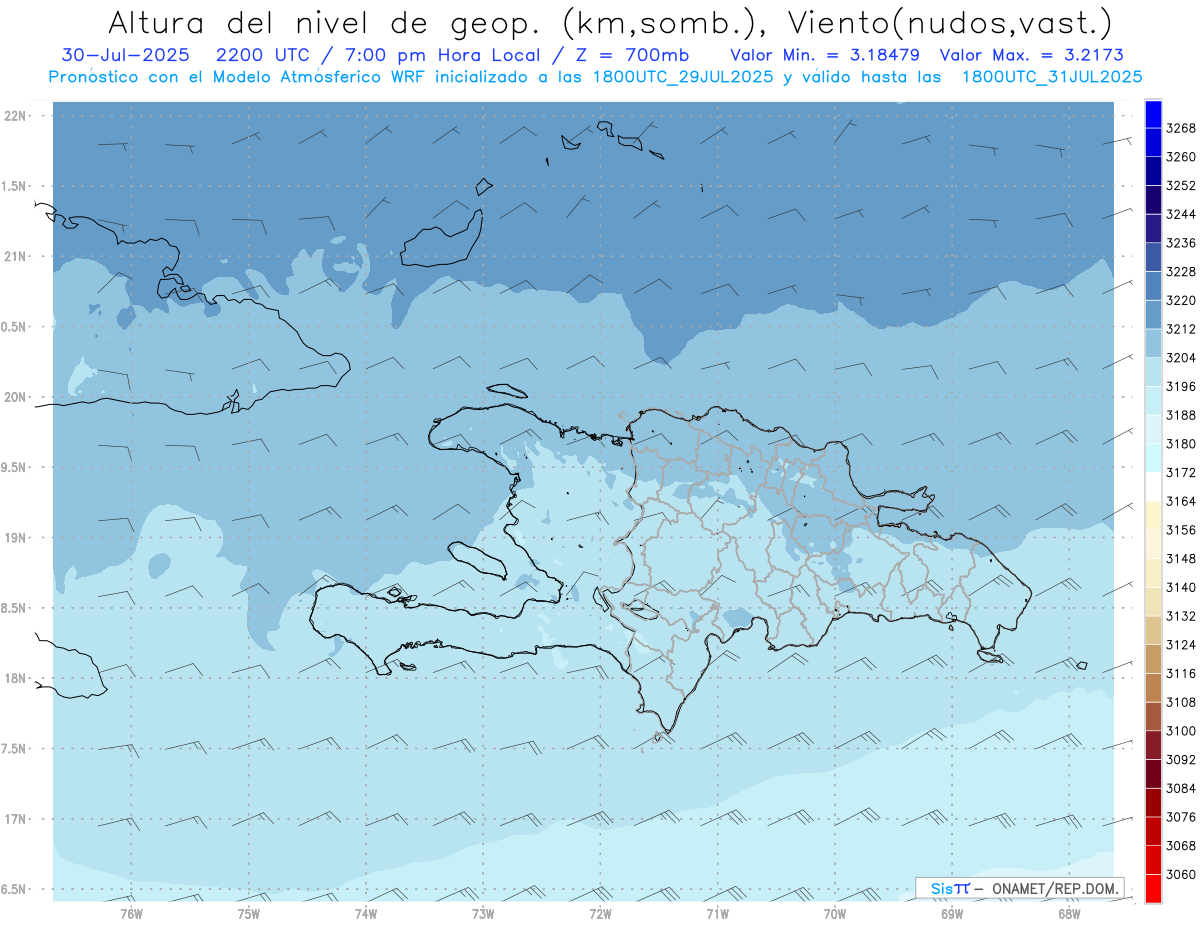Click the '3212' color scale label
The width and height of the screenshot is (1200, 927).
pyautogui.click(x=1181, y=329)
